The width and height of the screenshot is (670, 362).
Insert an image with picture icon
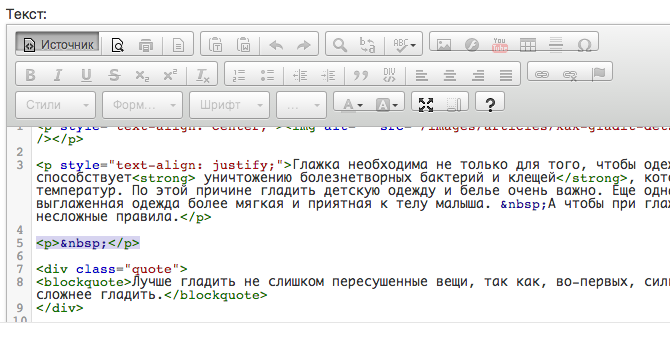click(x=444, y=44)
